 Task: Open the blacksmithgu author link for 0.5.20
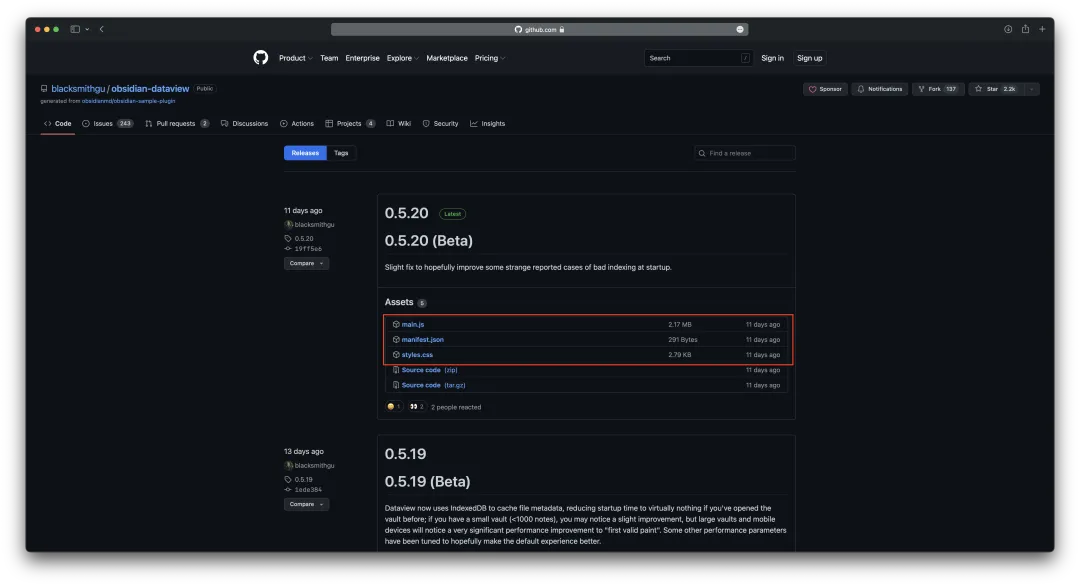[314, 224]
